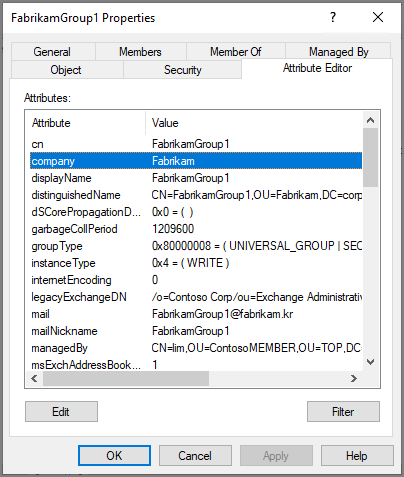The height and width of the screenshot is (477, 404).
Task: Click the horizontal scrollbar right arrow
Action: [354, 378]
